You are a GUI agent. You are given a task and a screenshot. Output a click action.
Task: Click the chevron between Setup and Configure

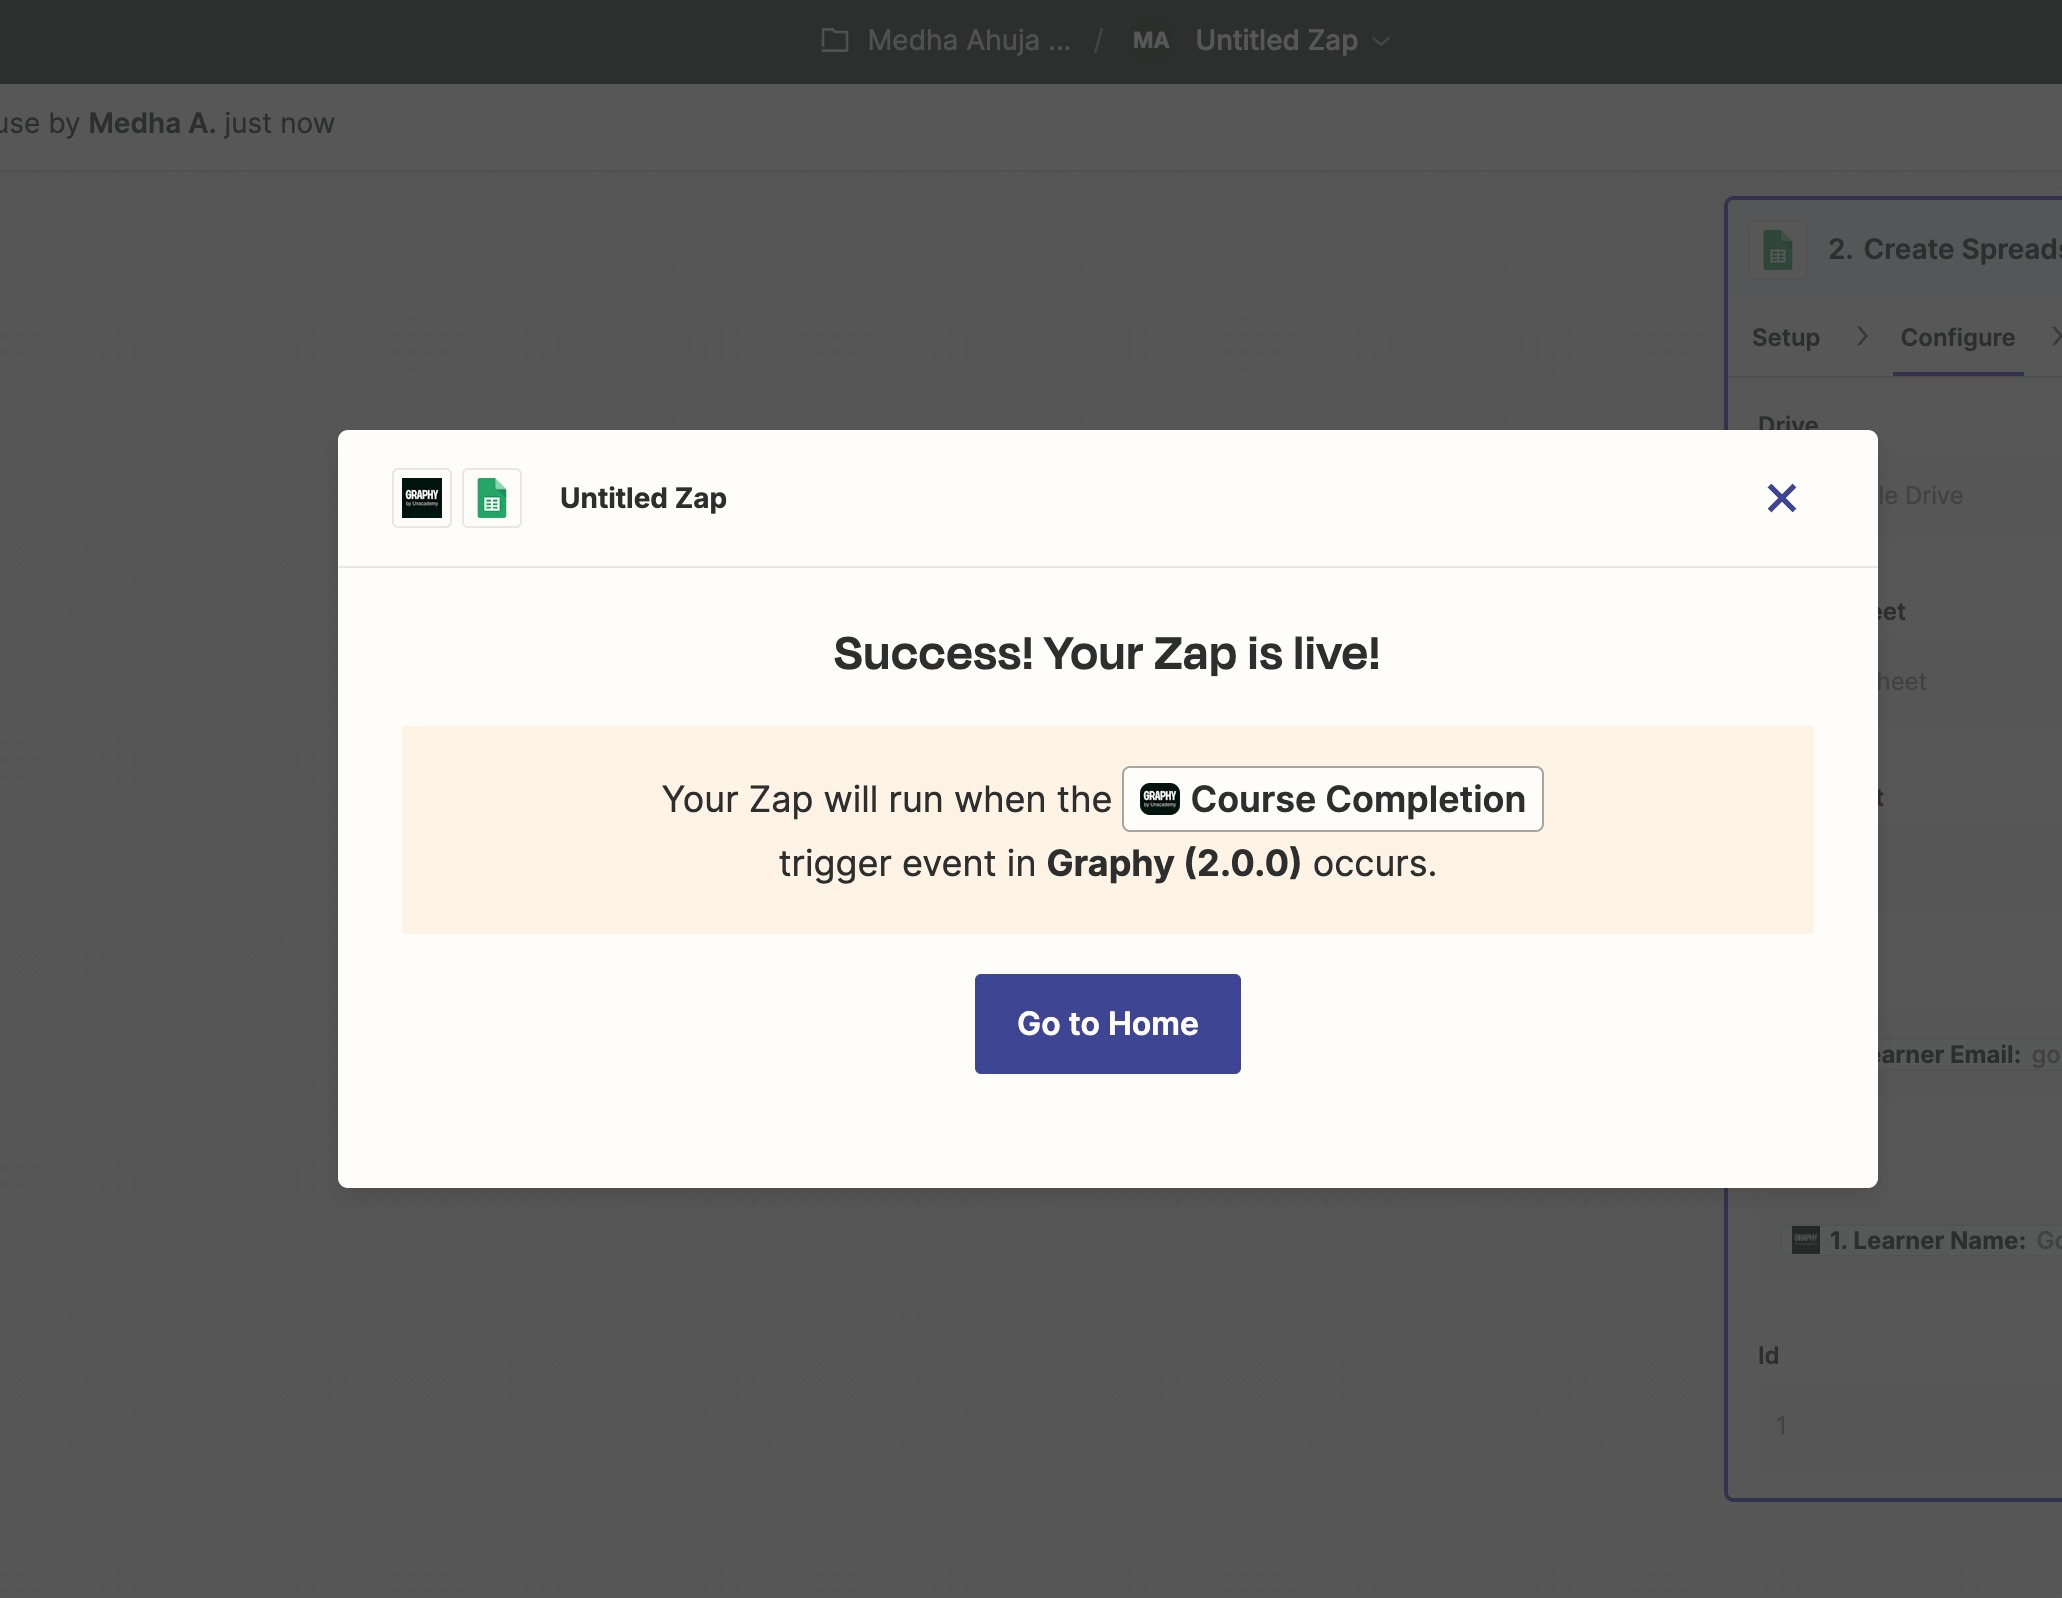click(x=1861, y=337)
